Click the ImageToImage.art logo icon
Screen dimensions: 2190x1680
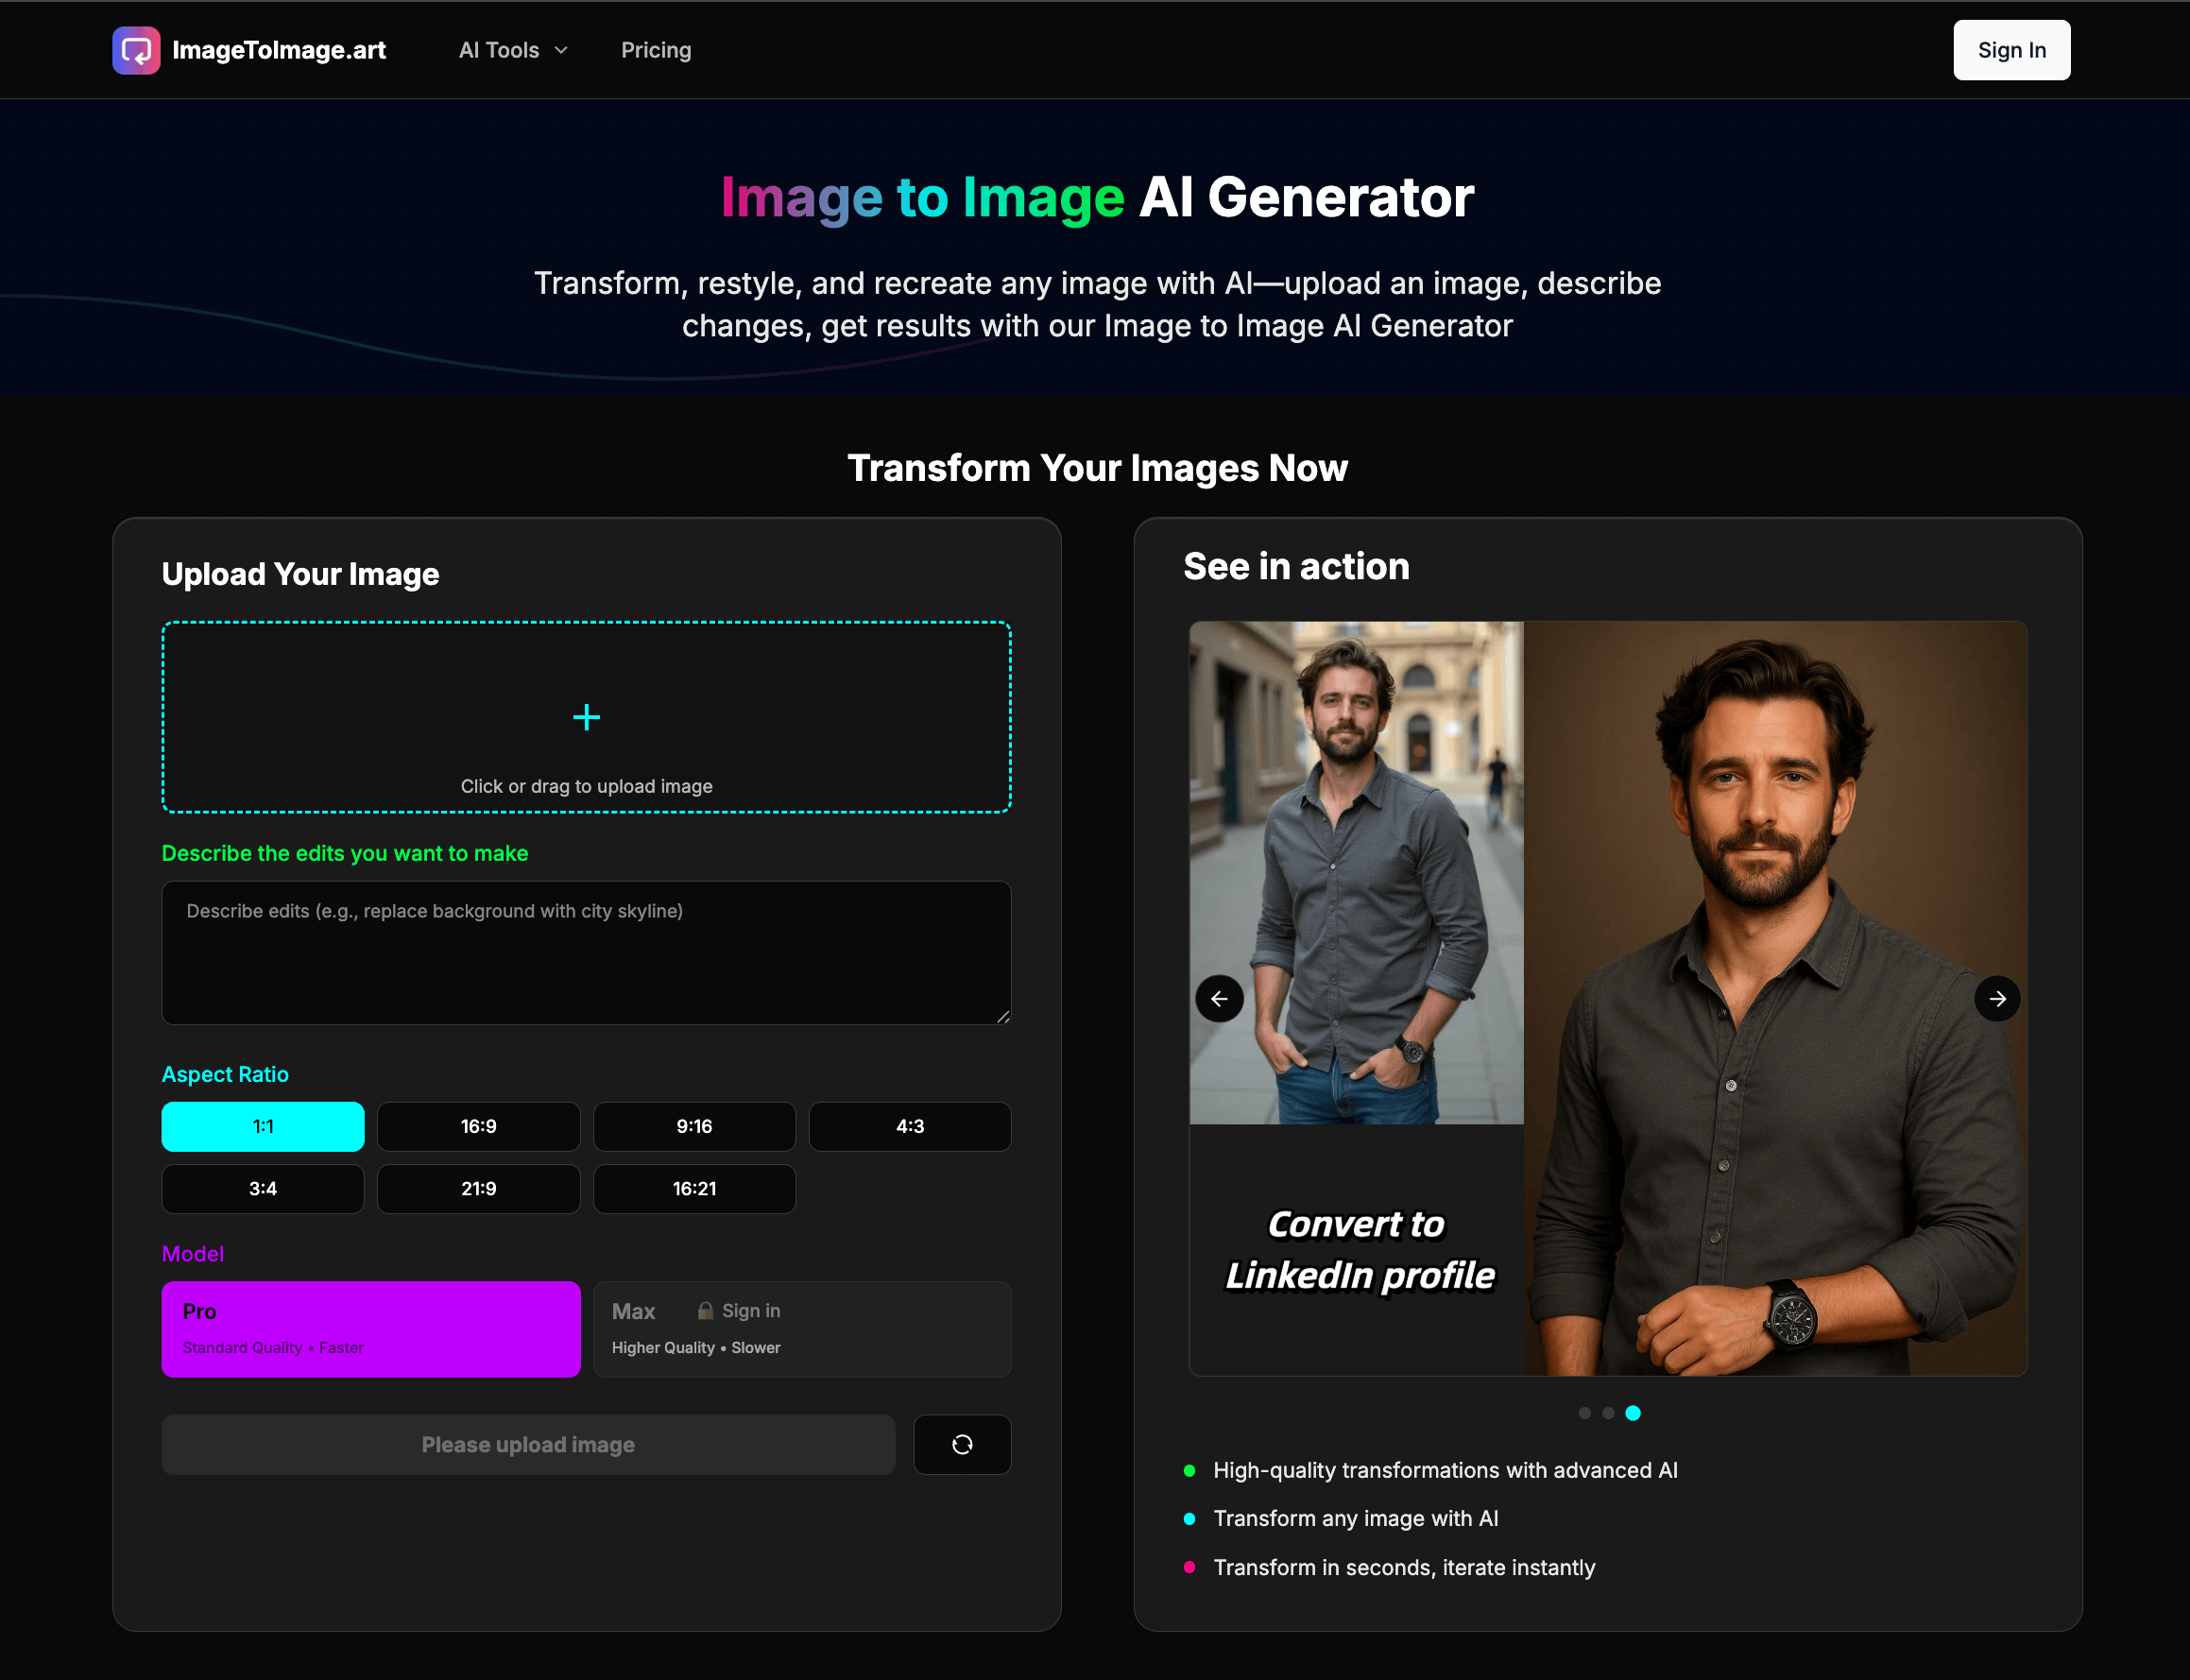(x=137, y=49)
